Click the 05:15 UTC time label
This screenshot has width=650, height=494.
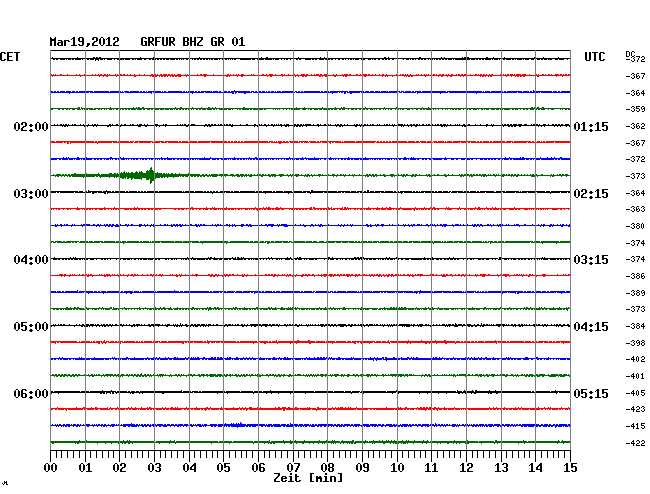coord(591,393)
